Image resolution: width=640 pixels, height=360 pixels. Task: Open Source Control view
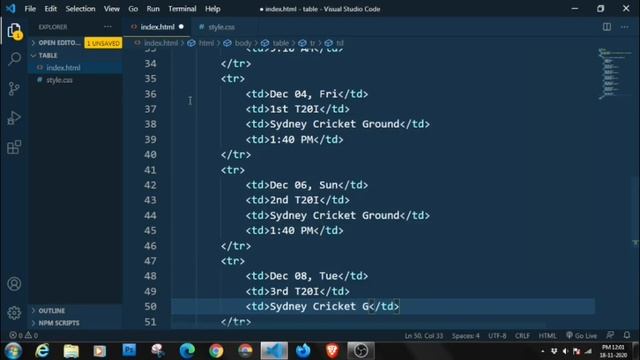[14, 89]
